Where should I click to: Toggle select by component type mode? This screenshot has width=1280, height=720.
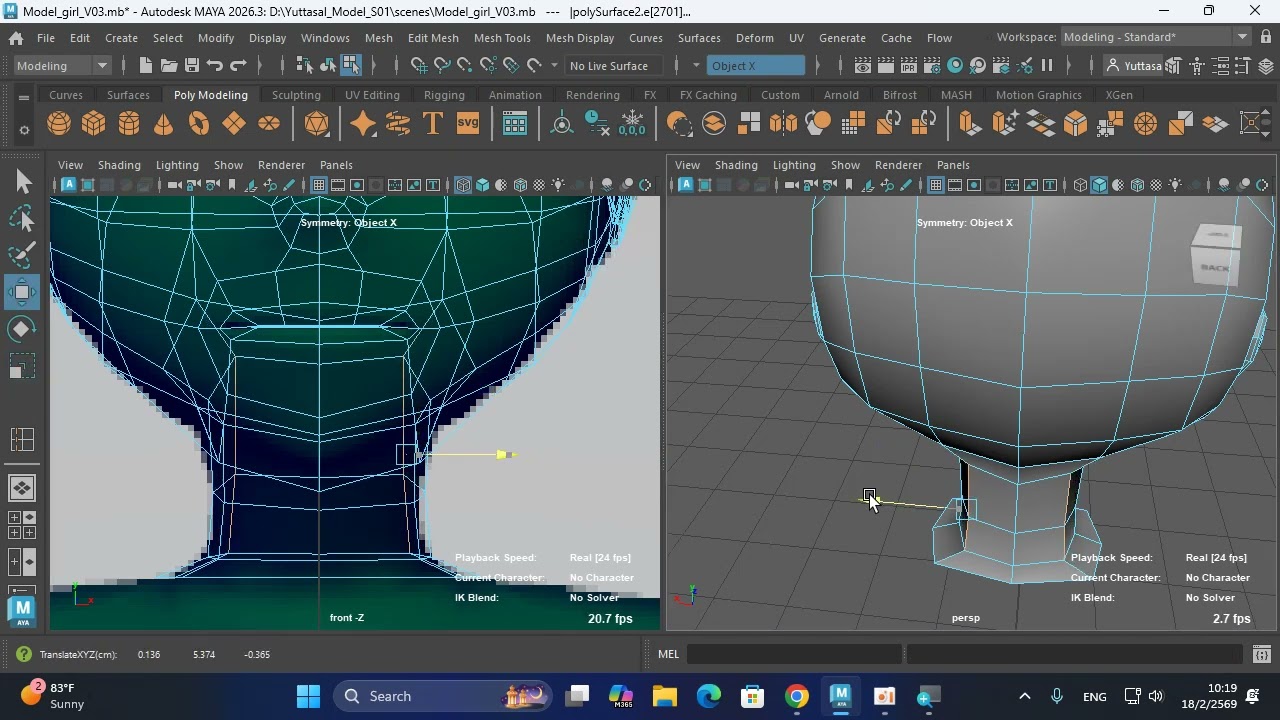351,66
